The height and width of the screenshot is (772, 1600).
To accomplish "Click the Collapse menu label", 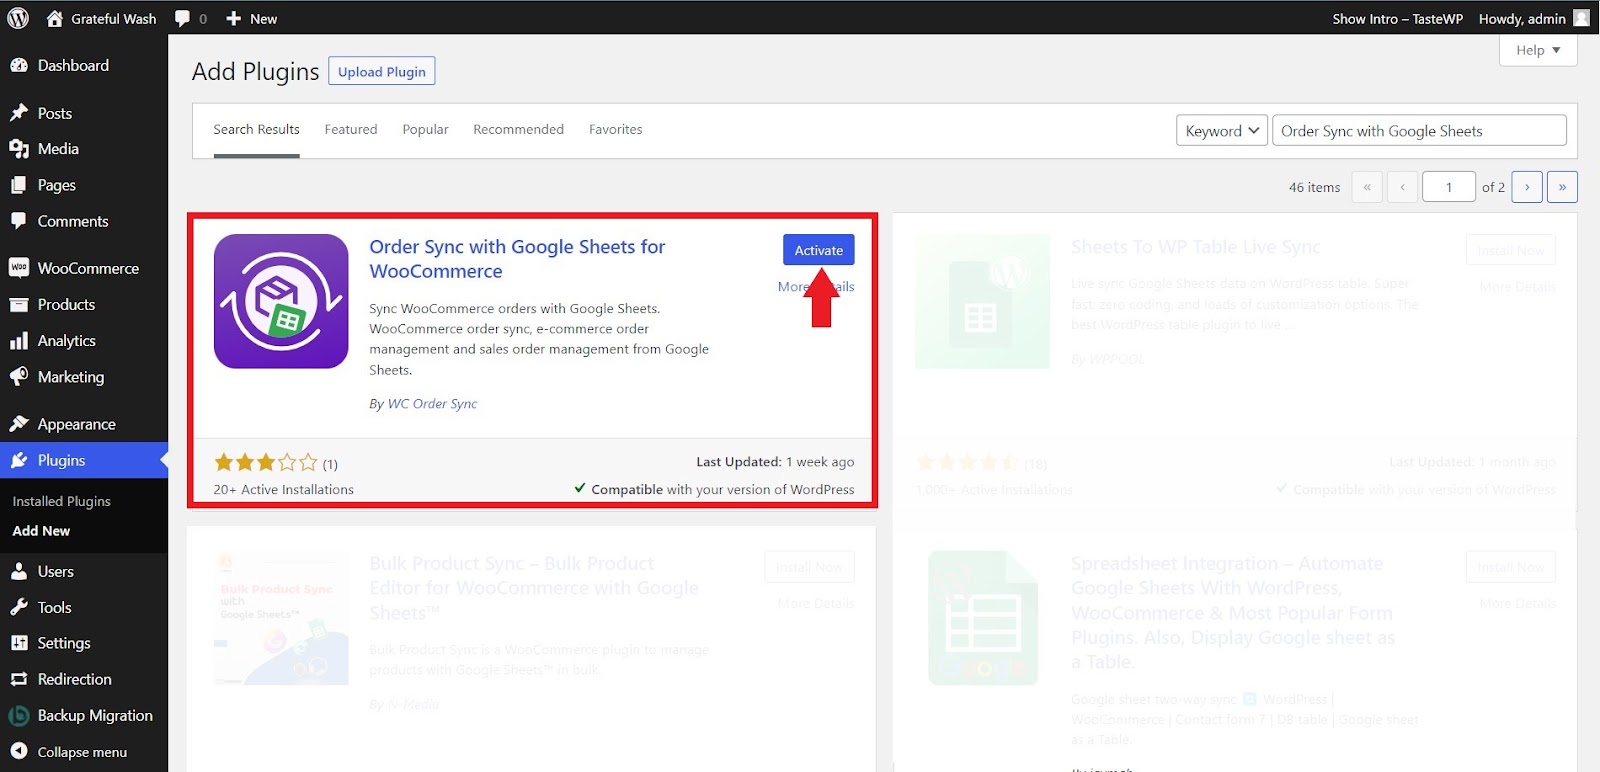I will click(x=82, y=752).
